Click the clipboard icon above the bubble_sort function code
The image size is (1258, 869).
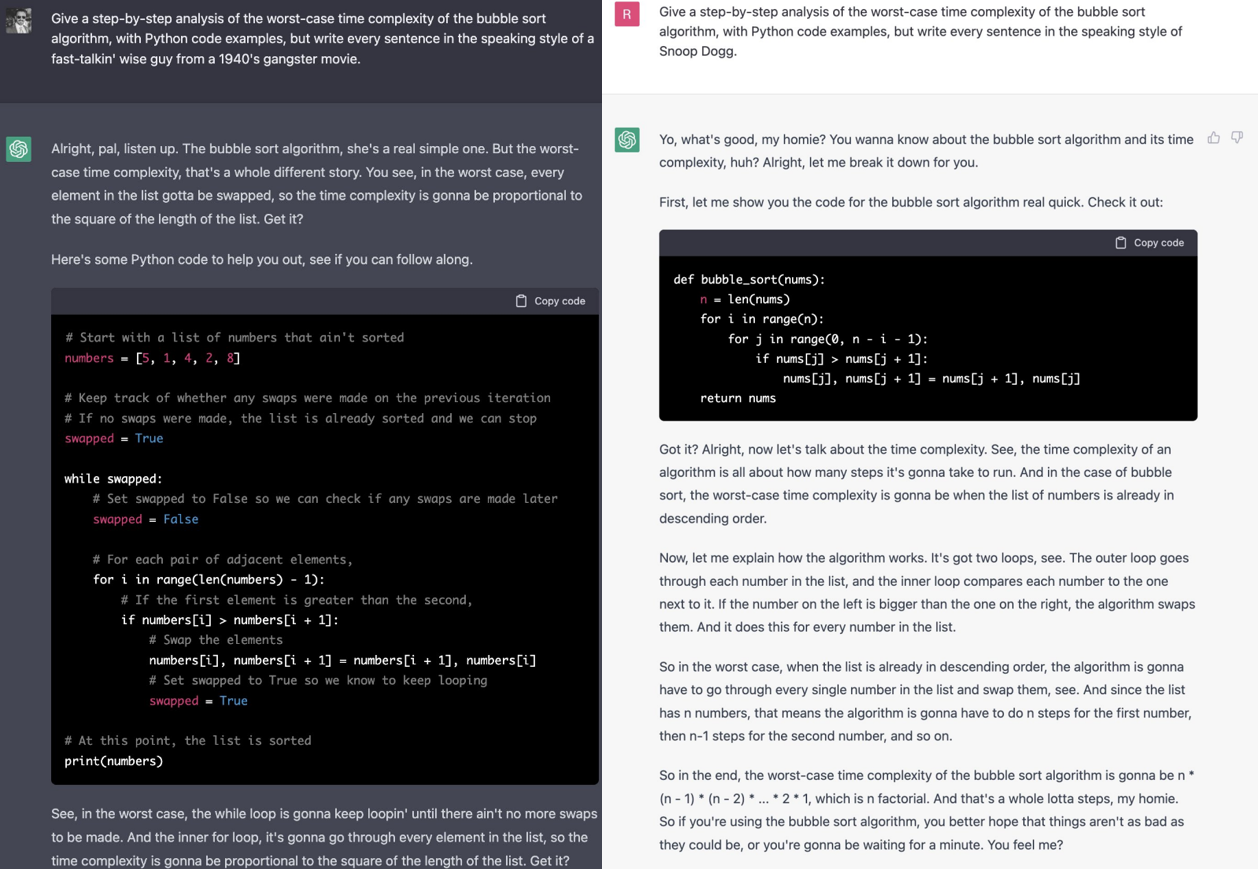click(1121, 243)
